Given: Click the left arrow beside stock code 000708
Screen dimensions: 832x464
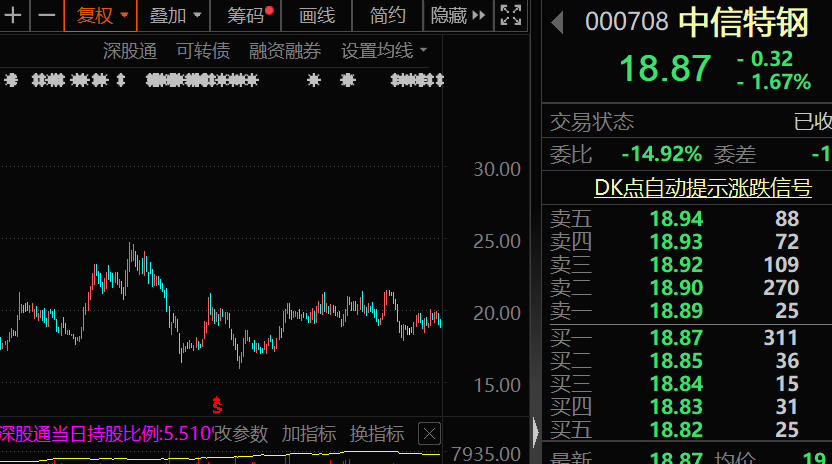Looking at the screenshot, I should click(558, 21).
